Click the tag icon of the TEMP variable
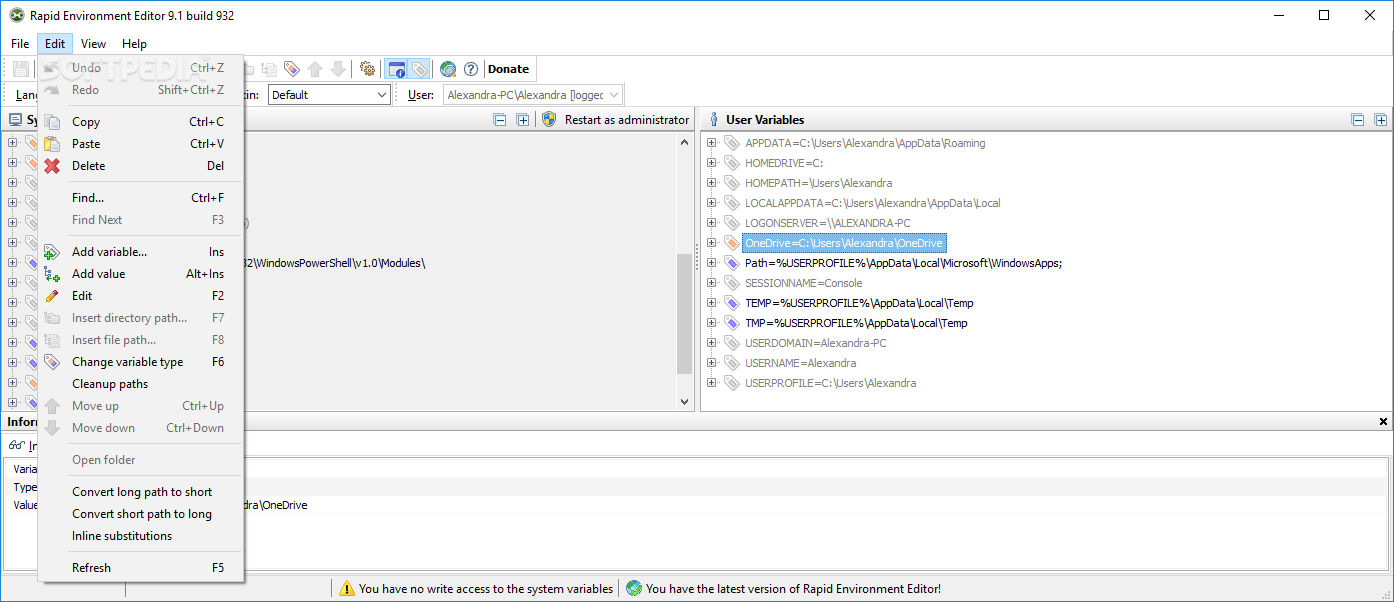 [732, 303]
